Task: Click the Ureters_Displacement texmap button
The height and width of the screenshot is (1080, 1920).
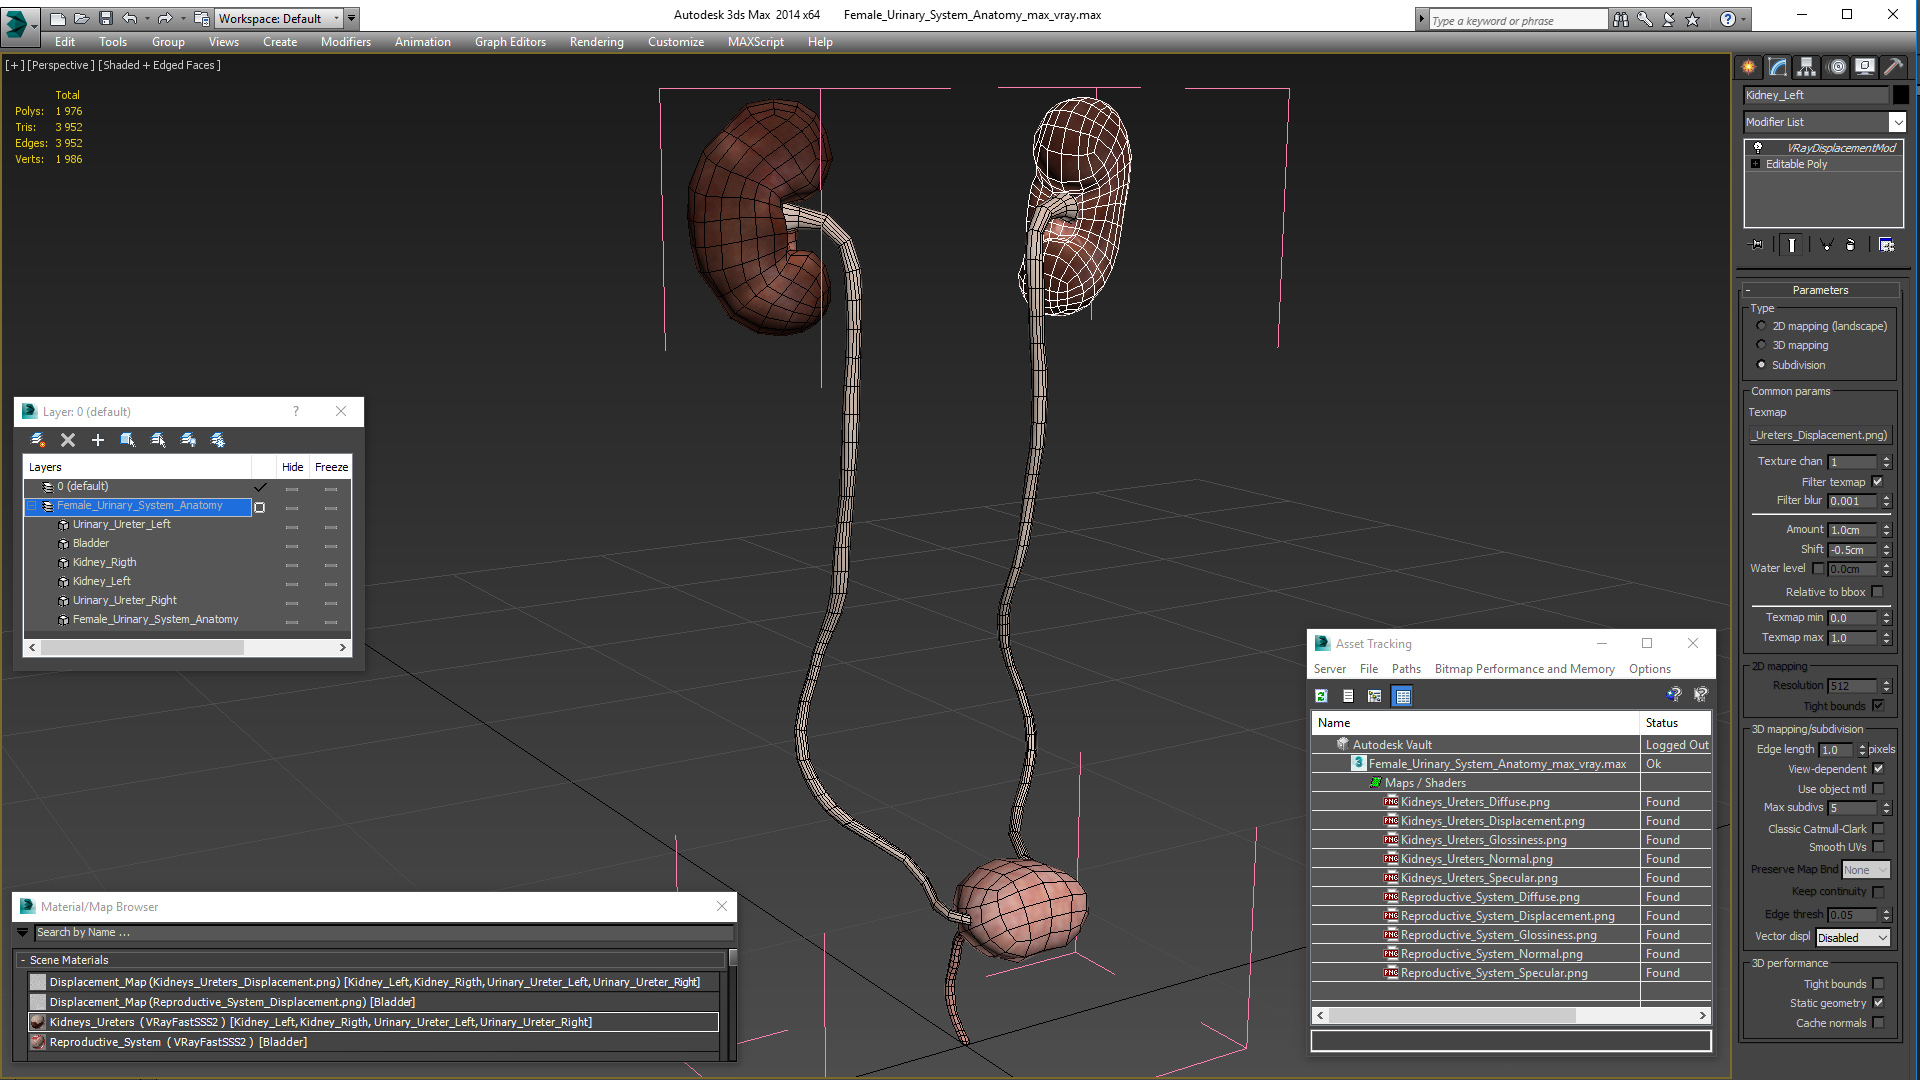Action: [1820, 435]
